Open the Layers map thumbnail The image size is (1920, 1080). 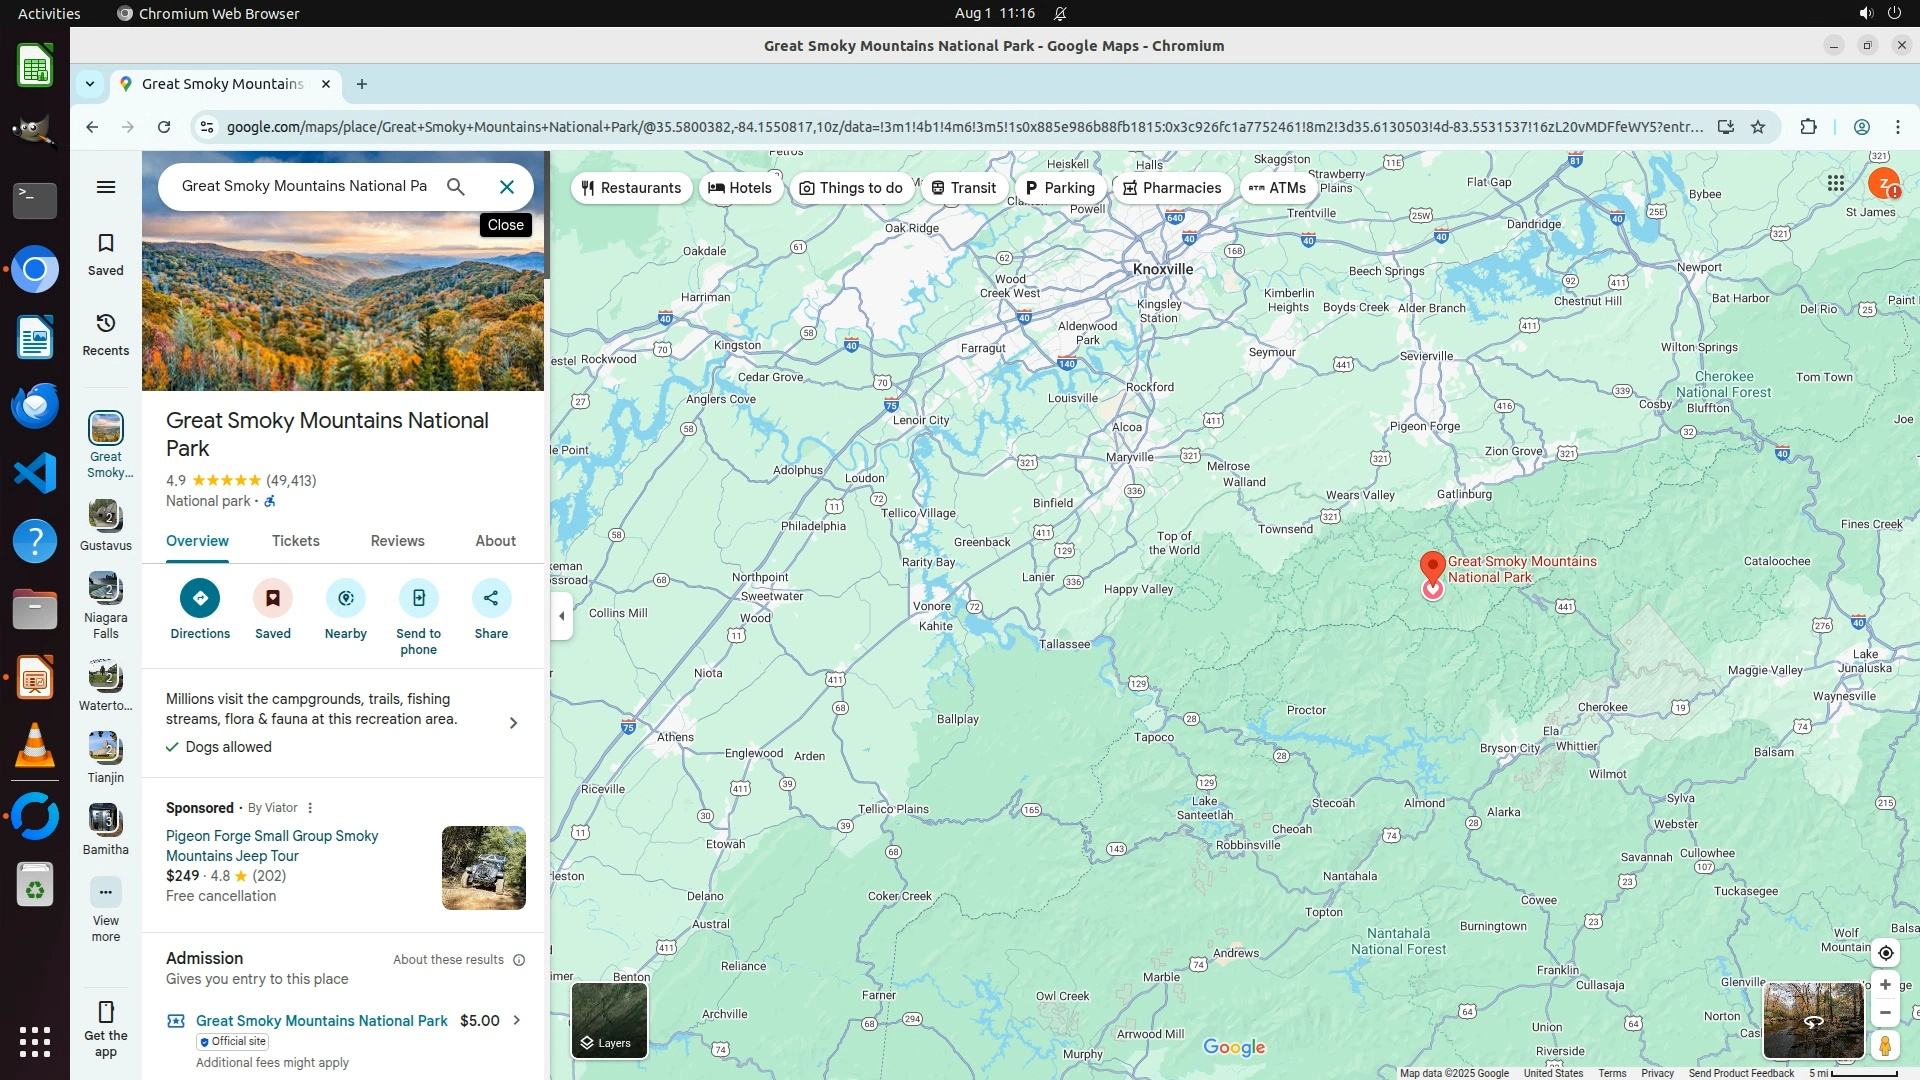coord(609,1020)
